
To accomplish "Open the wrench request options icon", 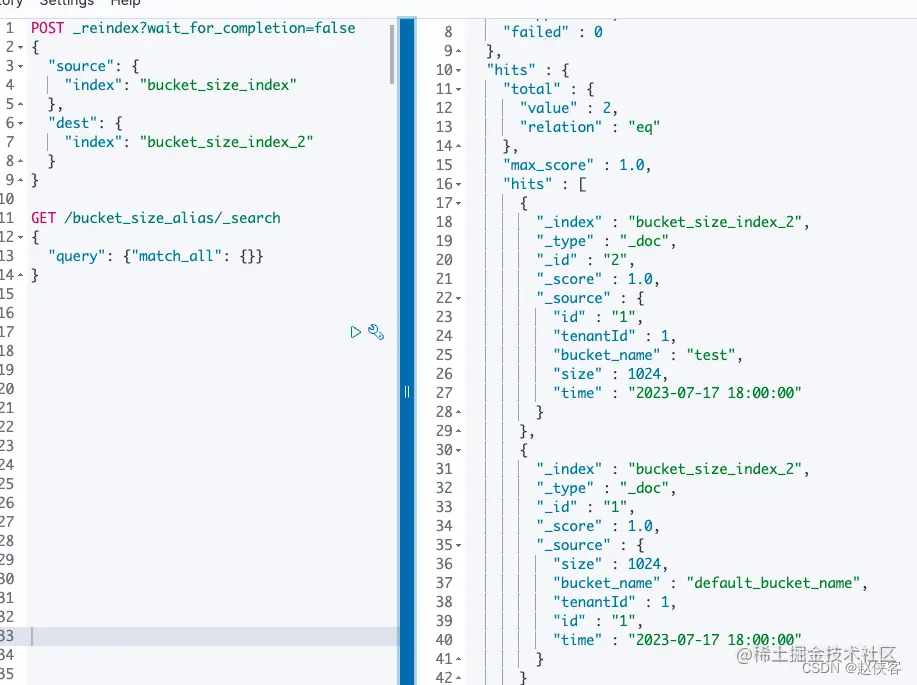I will (376, 332).
